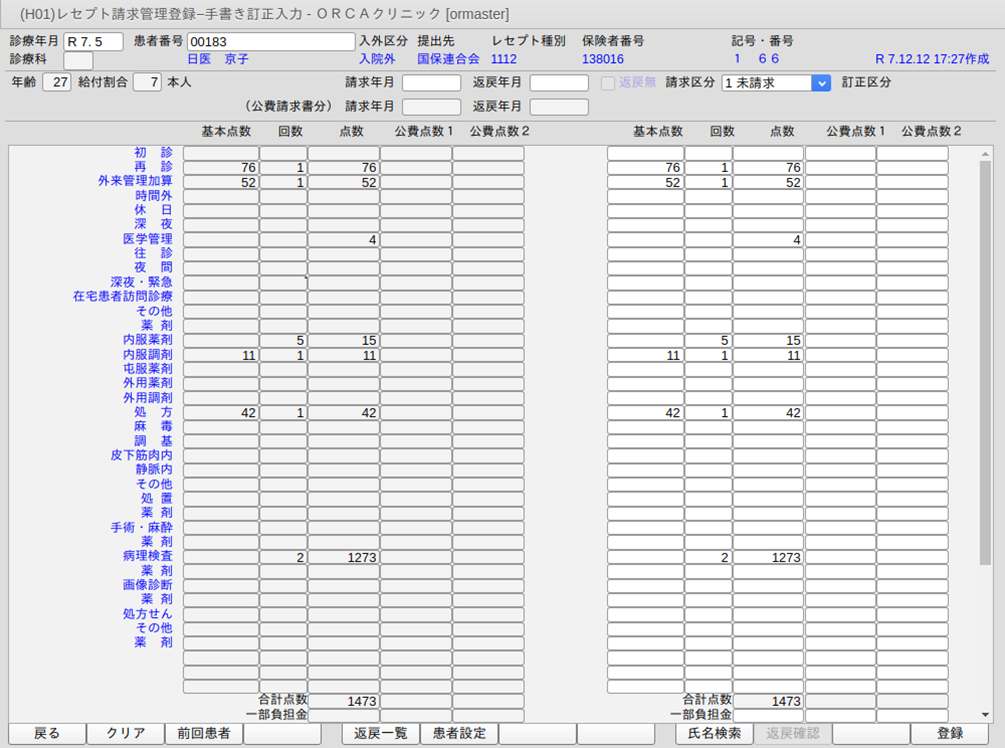Click the top 請求年月 input field

point(431,83)
